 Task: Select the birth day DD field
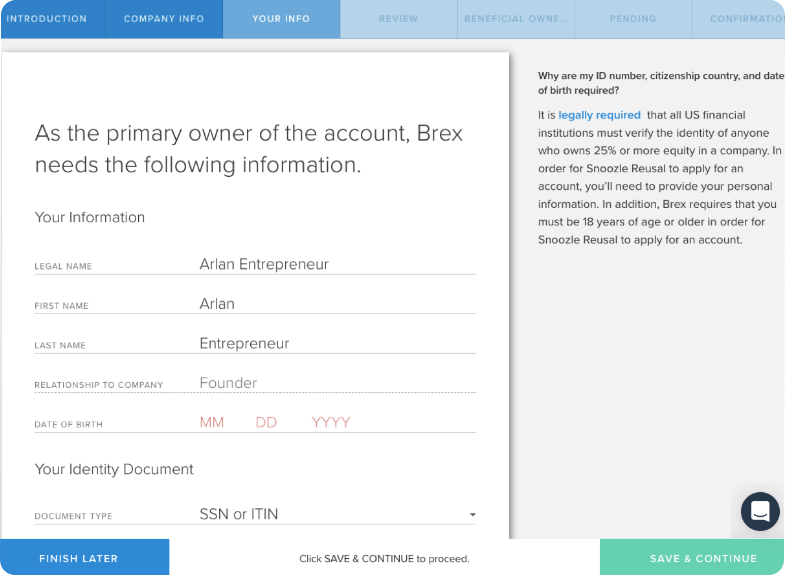[x=266, y=423]
